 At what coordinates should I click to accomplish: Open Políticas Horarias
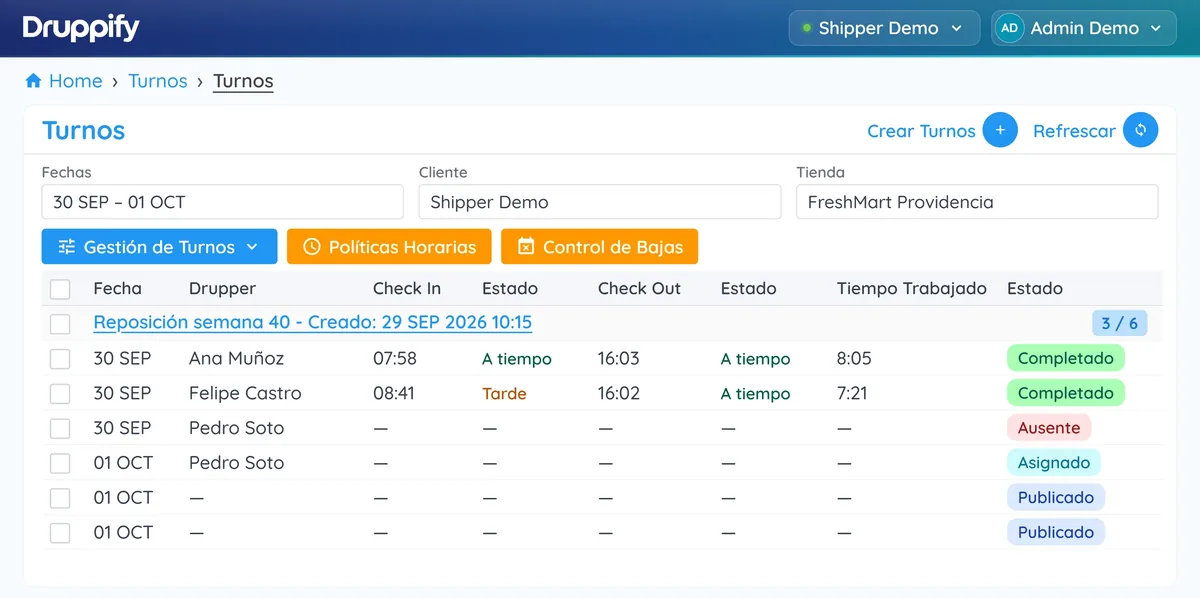389,247
